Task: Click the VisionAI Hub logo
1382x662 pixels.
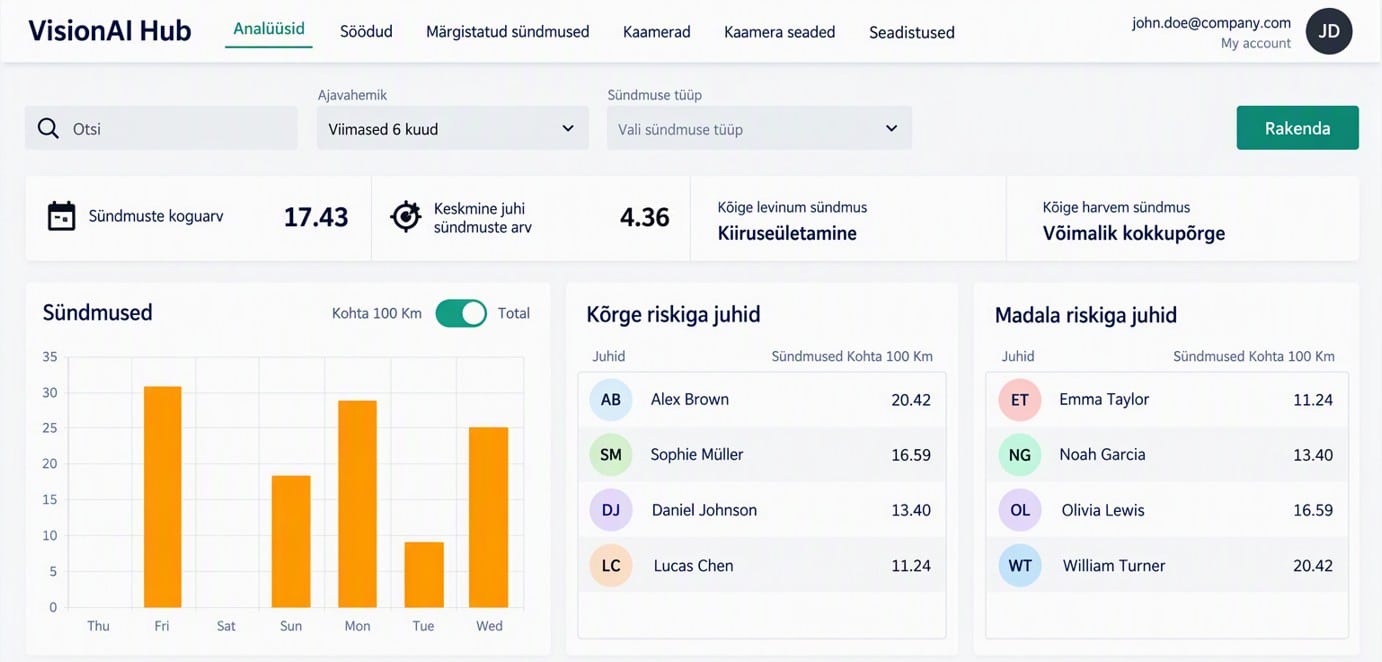Action: [110, 31]
